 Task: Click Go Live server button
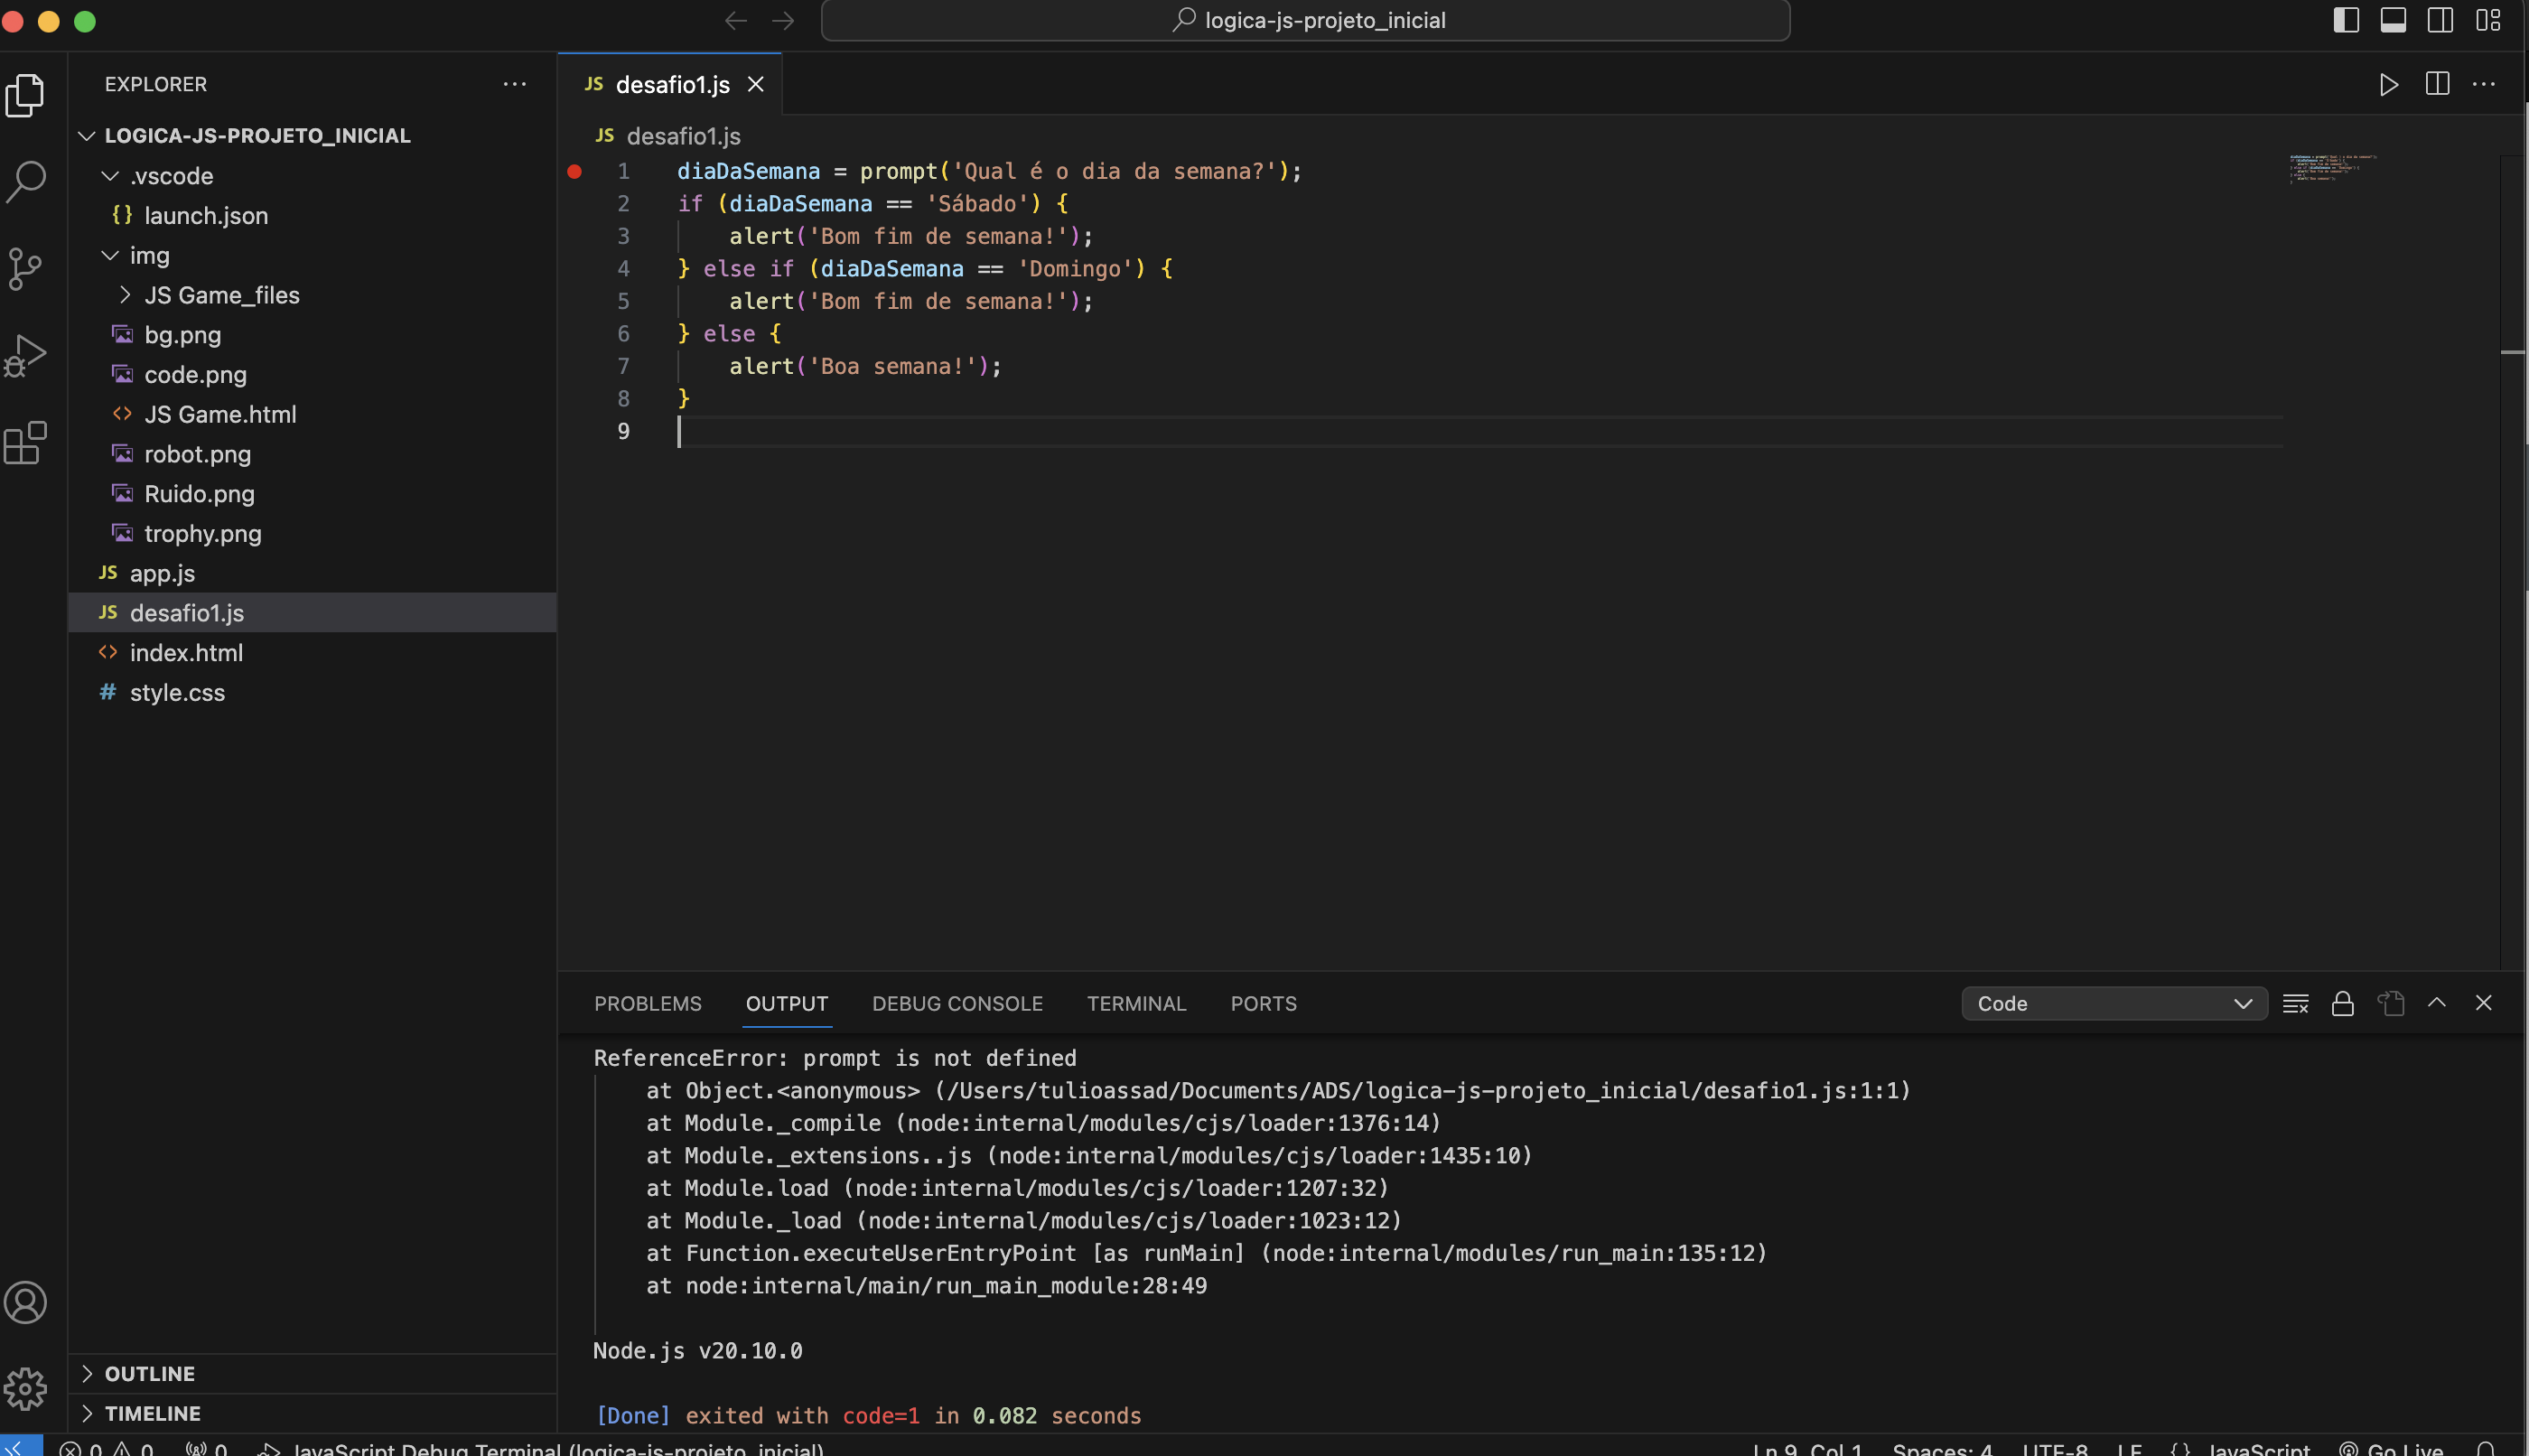[x=2391, y=1448]
